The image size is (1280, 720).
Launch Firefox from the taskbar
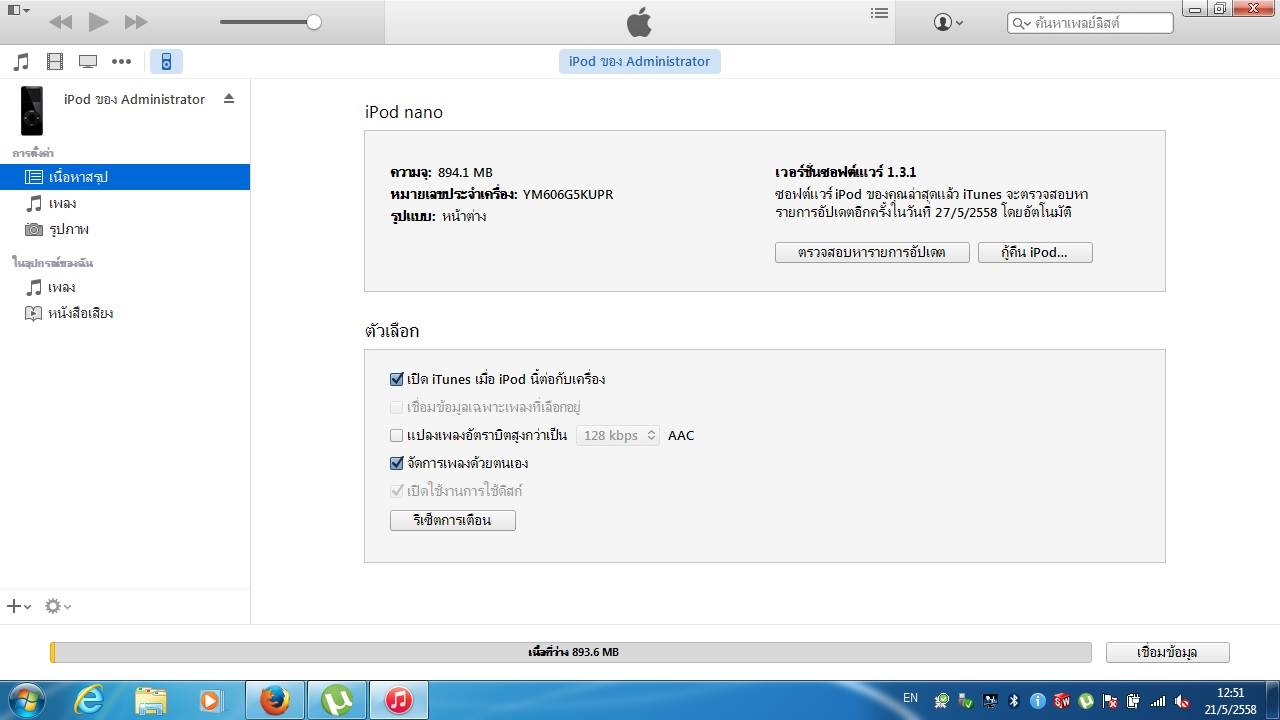point(275,700)
